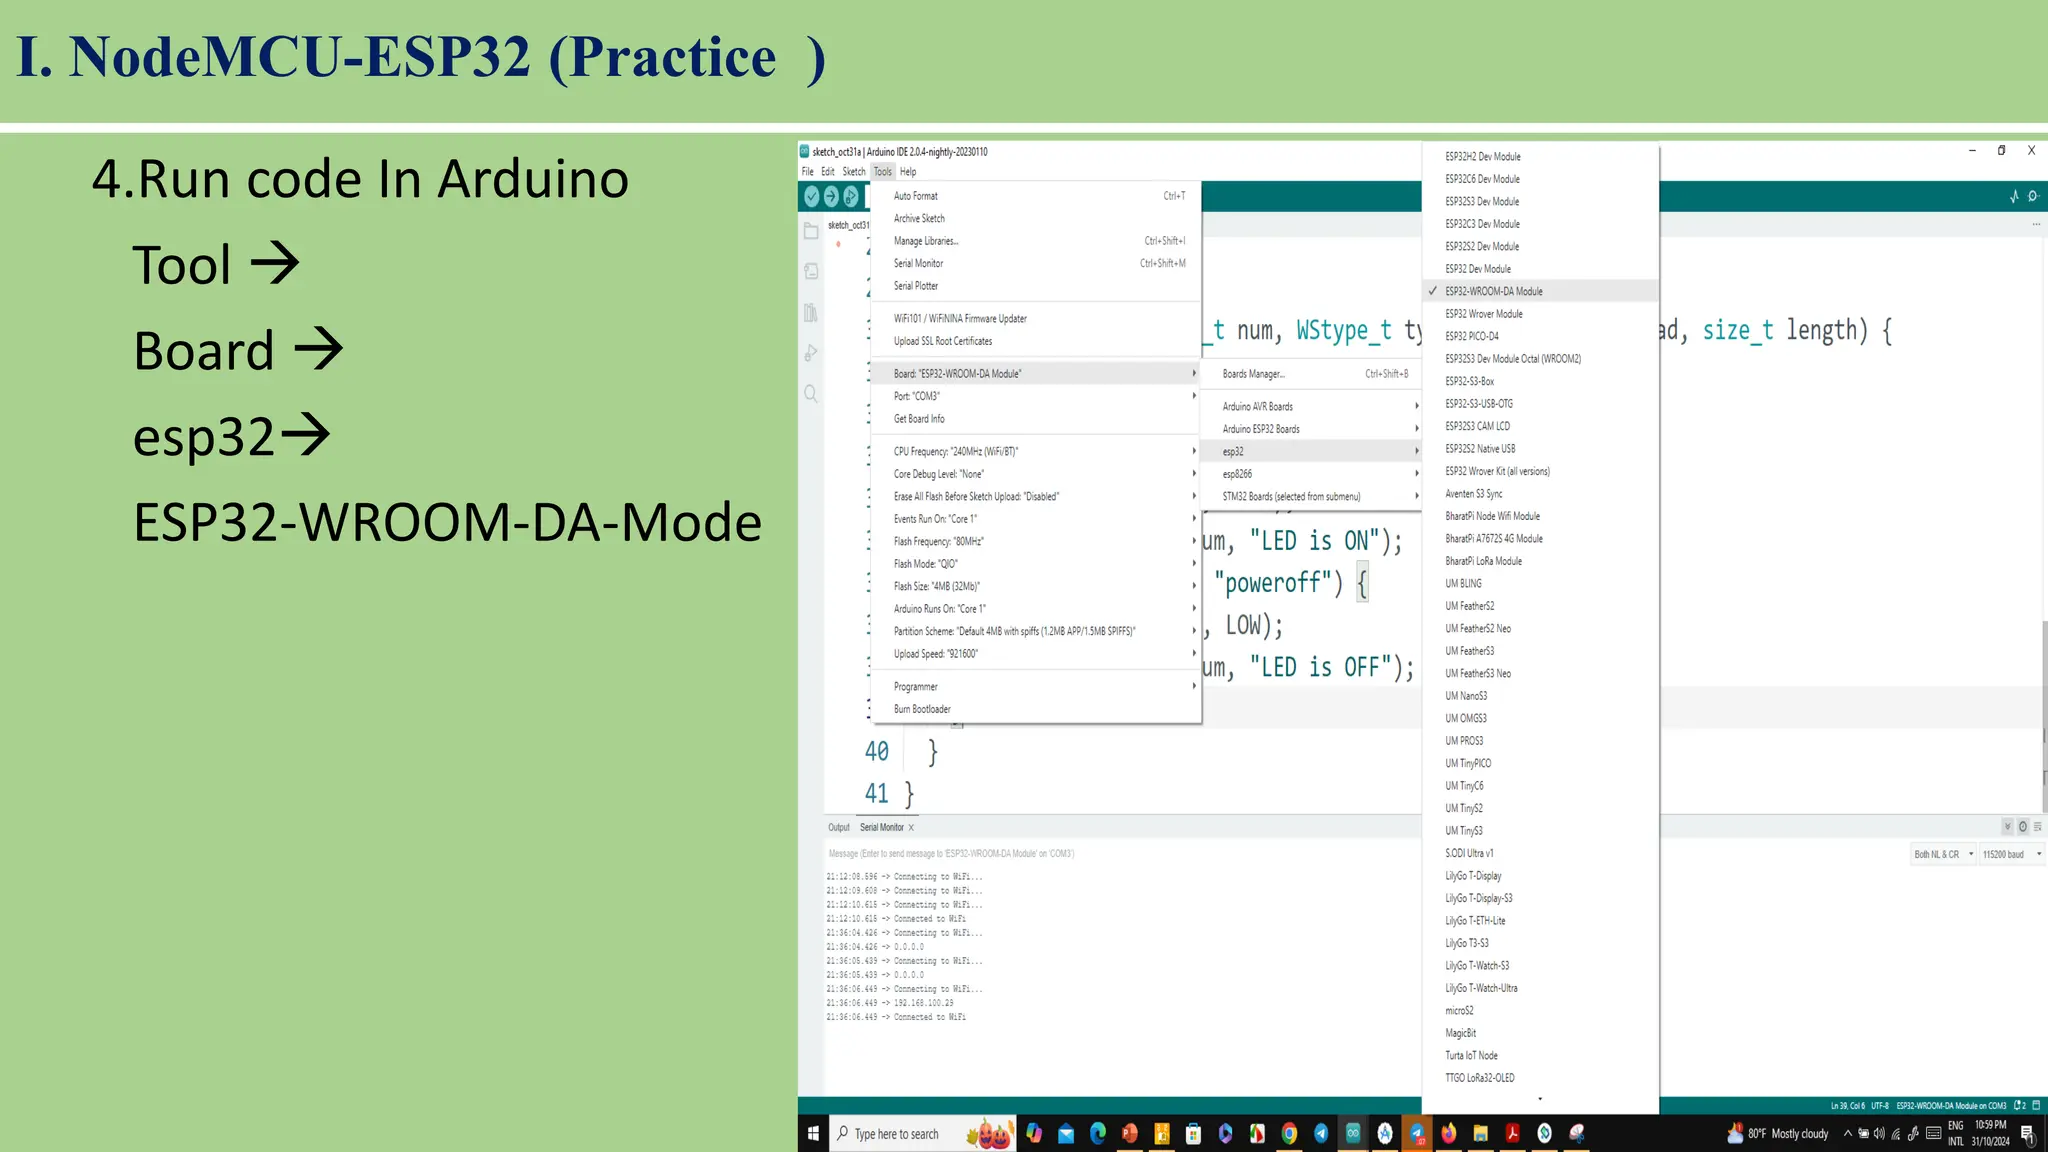
Task: Choose Auto Format from Tools menu
Action: pos(1035,196)
